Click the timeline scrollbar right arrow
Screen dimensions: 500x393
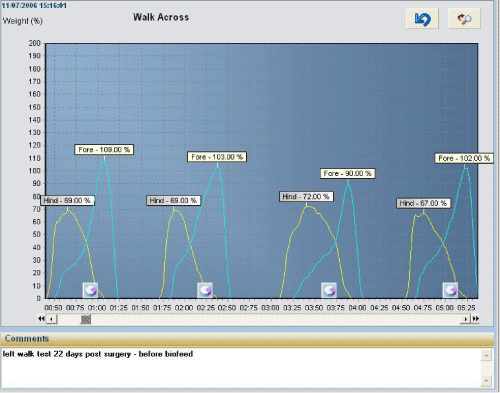[x=465, y=319]
